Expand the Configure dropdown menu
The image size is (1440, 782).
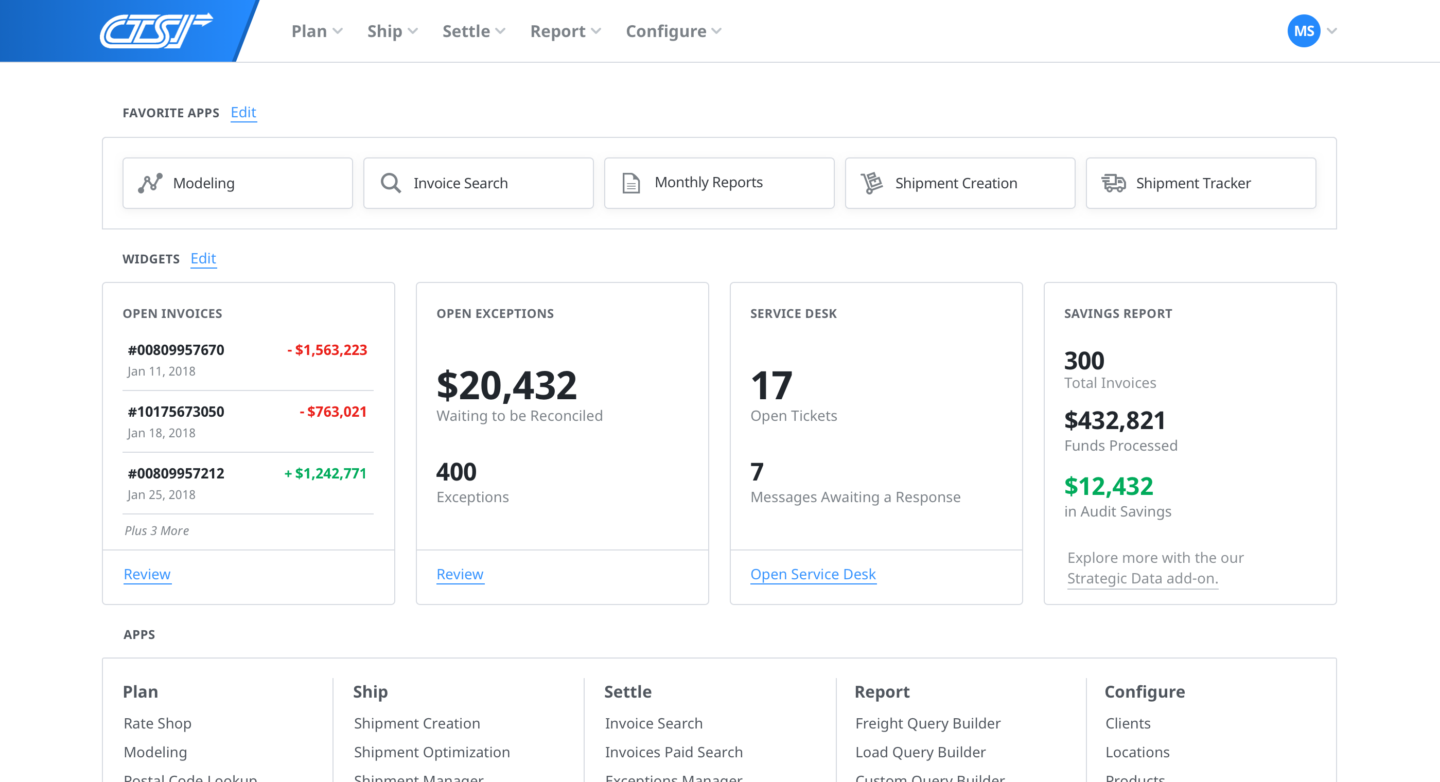(673, 31)
